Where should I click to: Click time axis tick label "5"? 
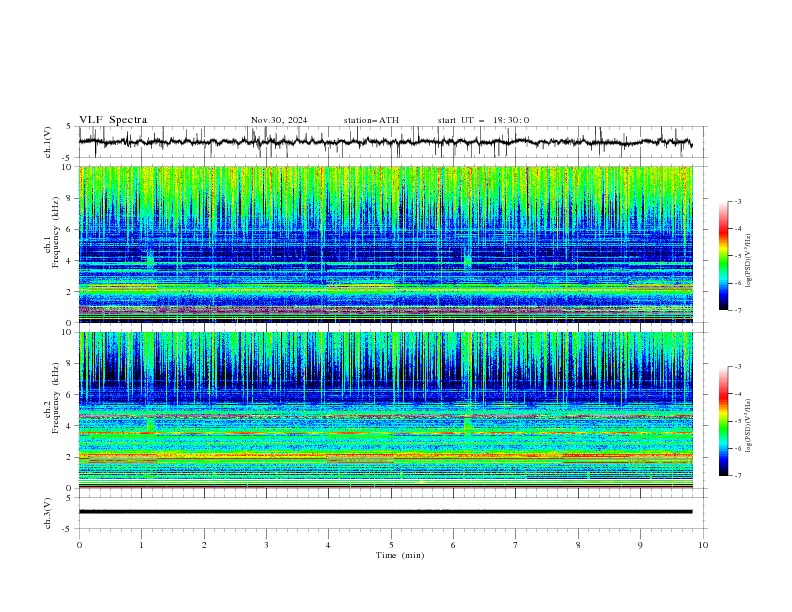coord(391,545)
